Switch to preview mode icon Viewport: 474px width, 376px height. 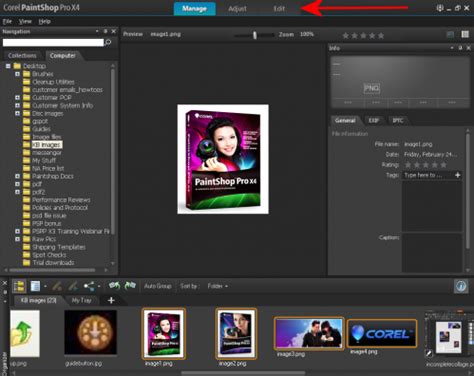pos(450,34)
